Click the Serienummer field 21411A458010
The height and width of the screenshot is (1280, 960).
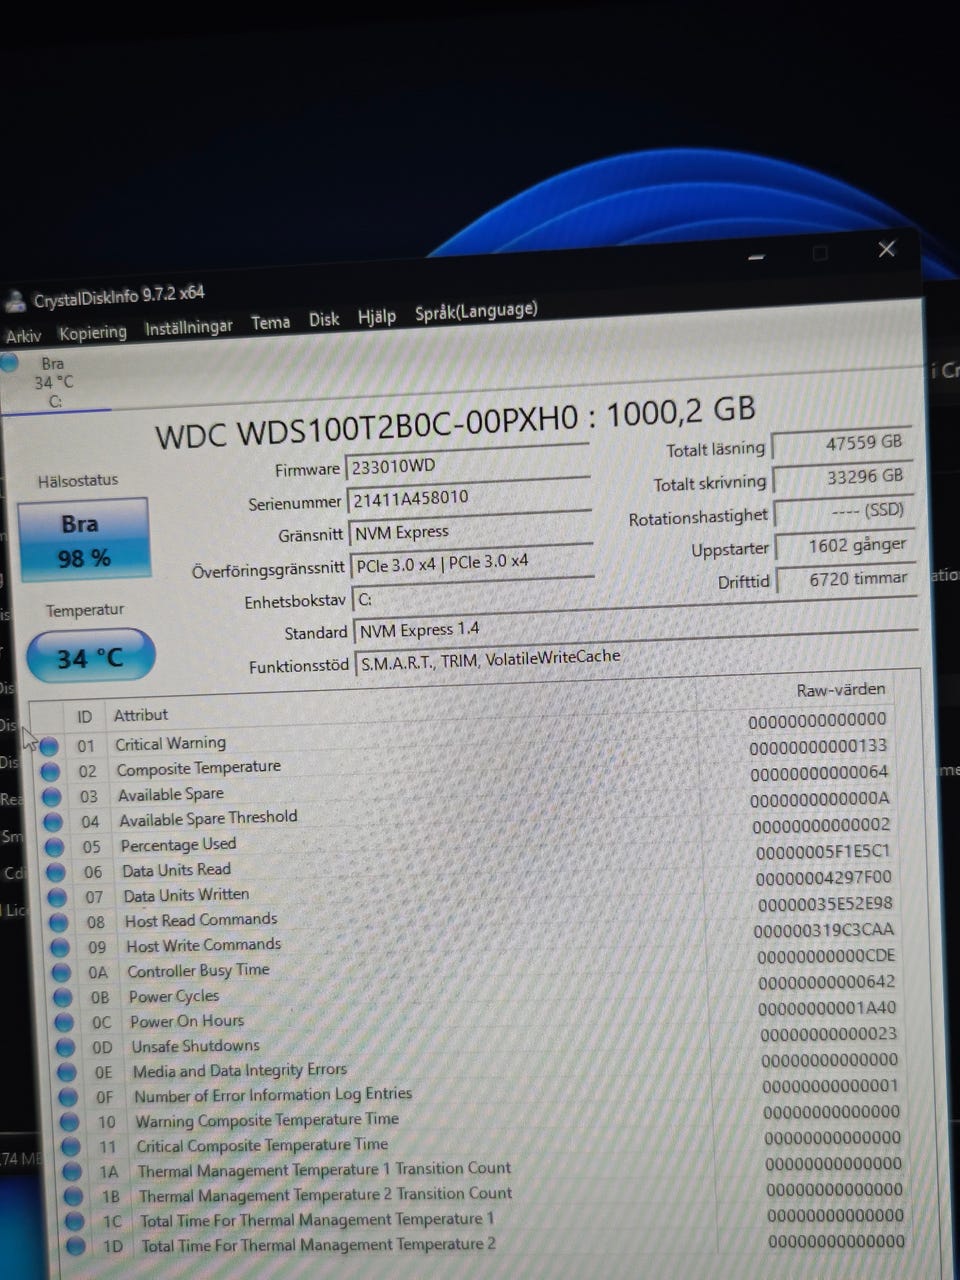(469, 497)
